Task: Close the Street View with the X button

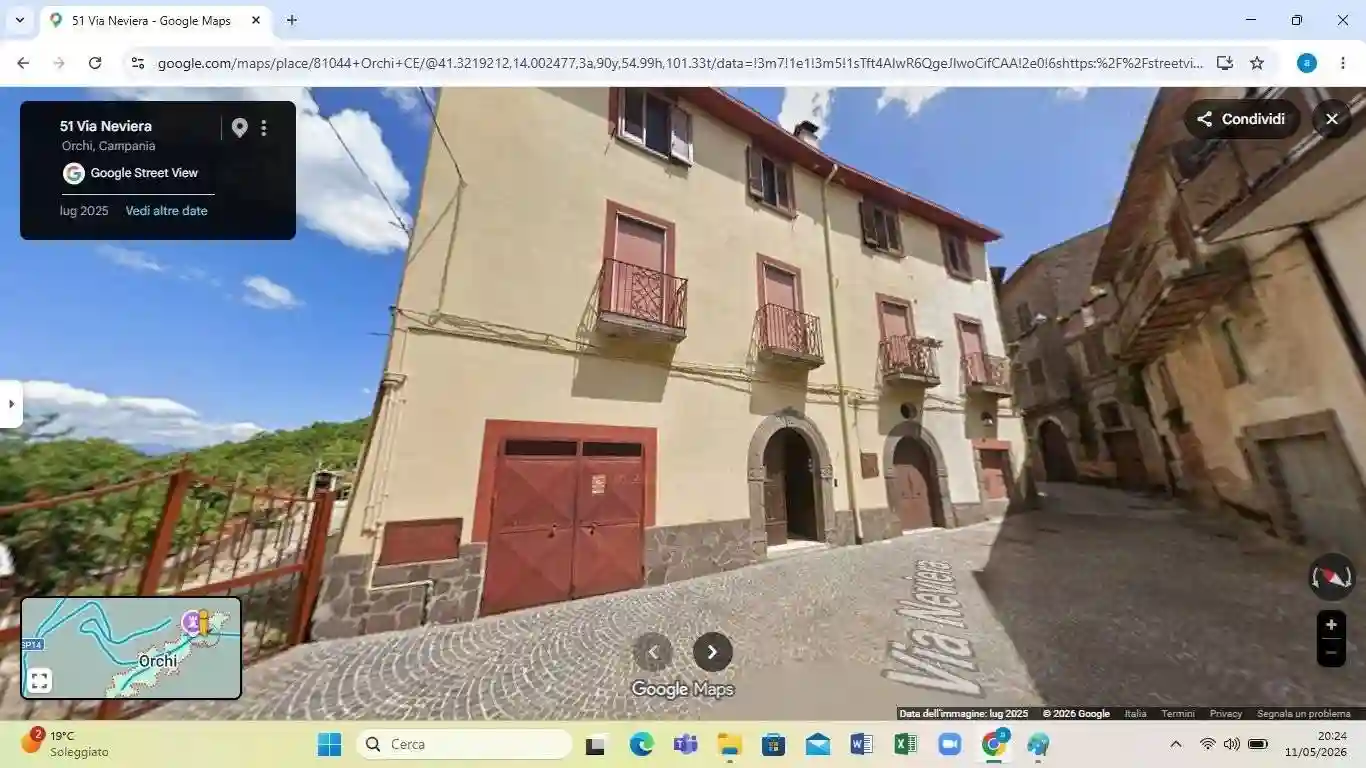Action: click(x=1332, y=119)
